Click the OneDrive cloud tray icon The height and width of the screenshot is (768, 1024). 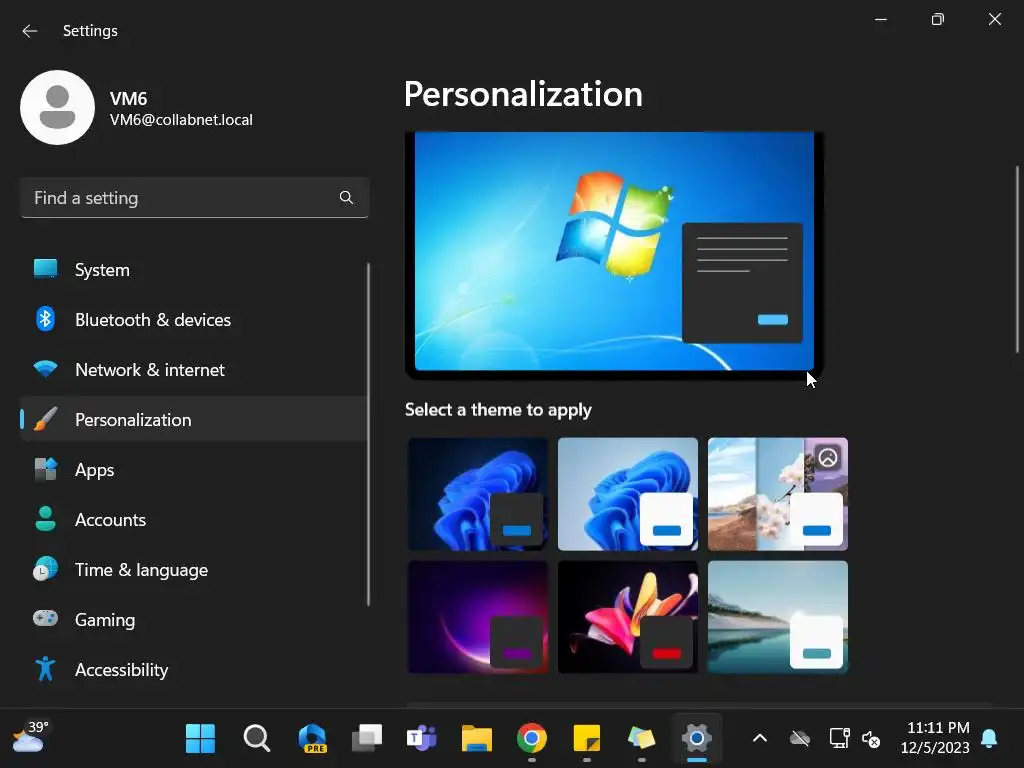(800, 739)
